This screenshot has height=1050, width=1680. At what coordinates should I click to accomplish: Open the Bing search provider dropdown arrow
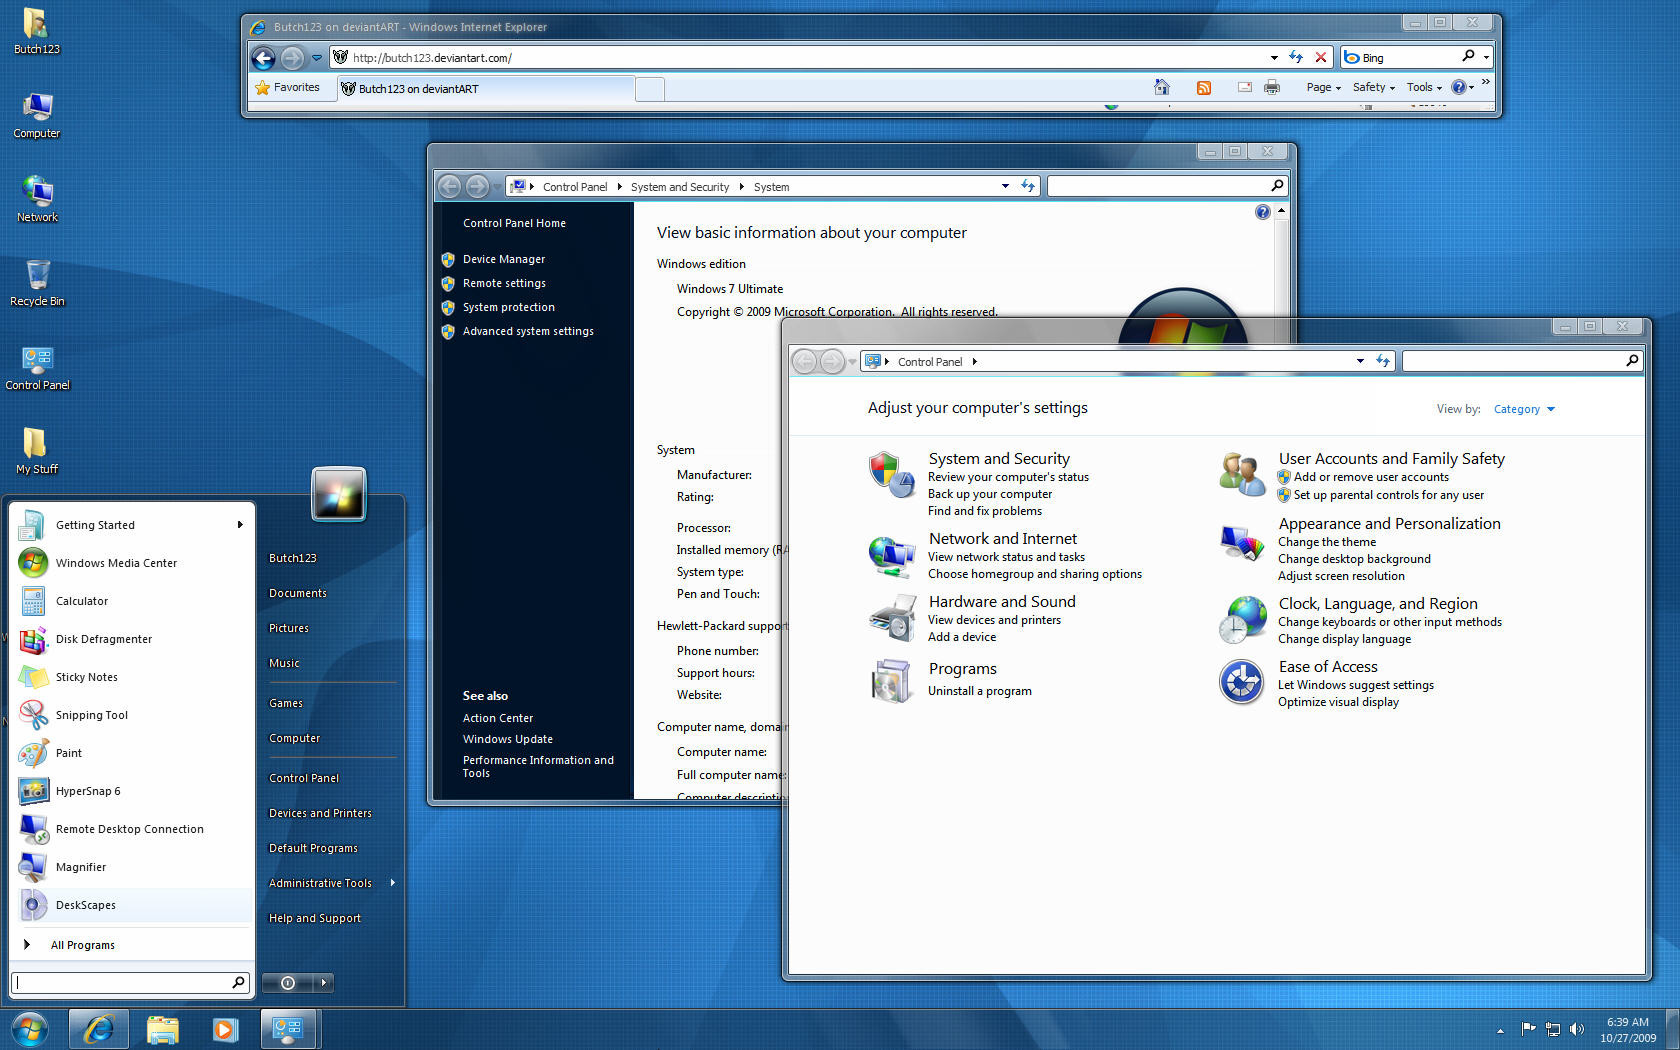click(1486, 57)
